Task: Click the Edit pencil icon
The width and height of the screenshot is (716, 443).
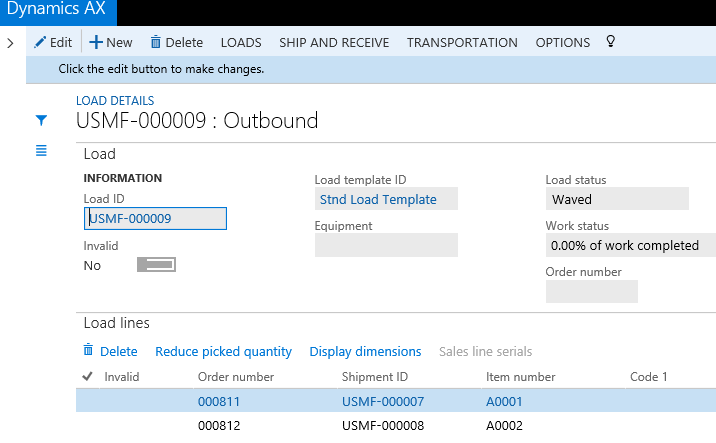Action: pyautogui.click(x=41, y=42)
